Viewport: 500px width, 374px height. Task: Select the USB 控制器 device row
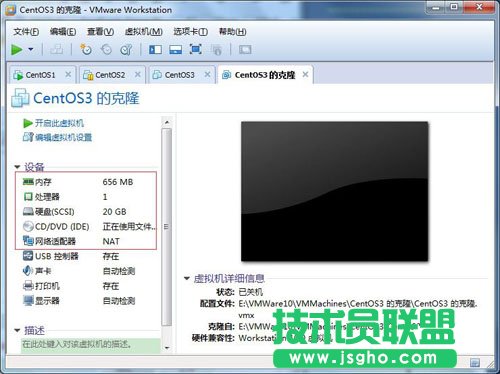click(89, 256)
